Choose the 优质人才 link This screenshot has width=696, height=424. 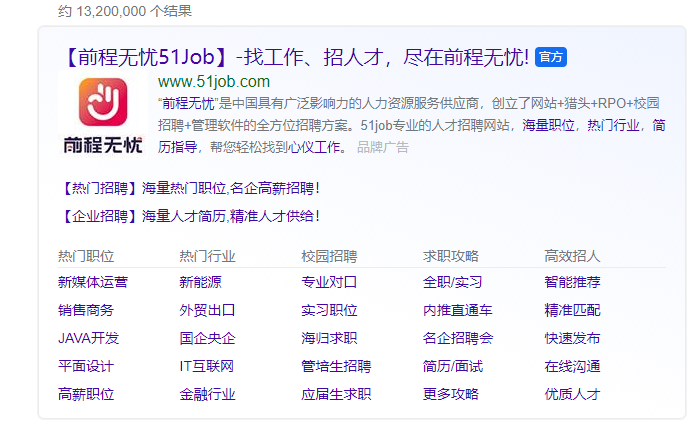click(572, 394)
